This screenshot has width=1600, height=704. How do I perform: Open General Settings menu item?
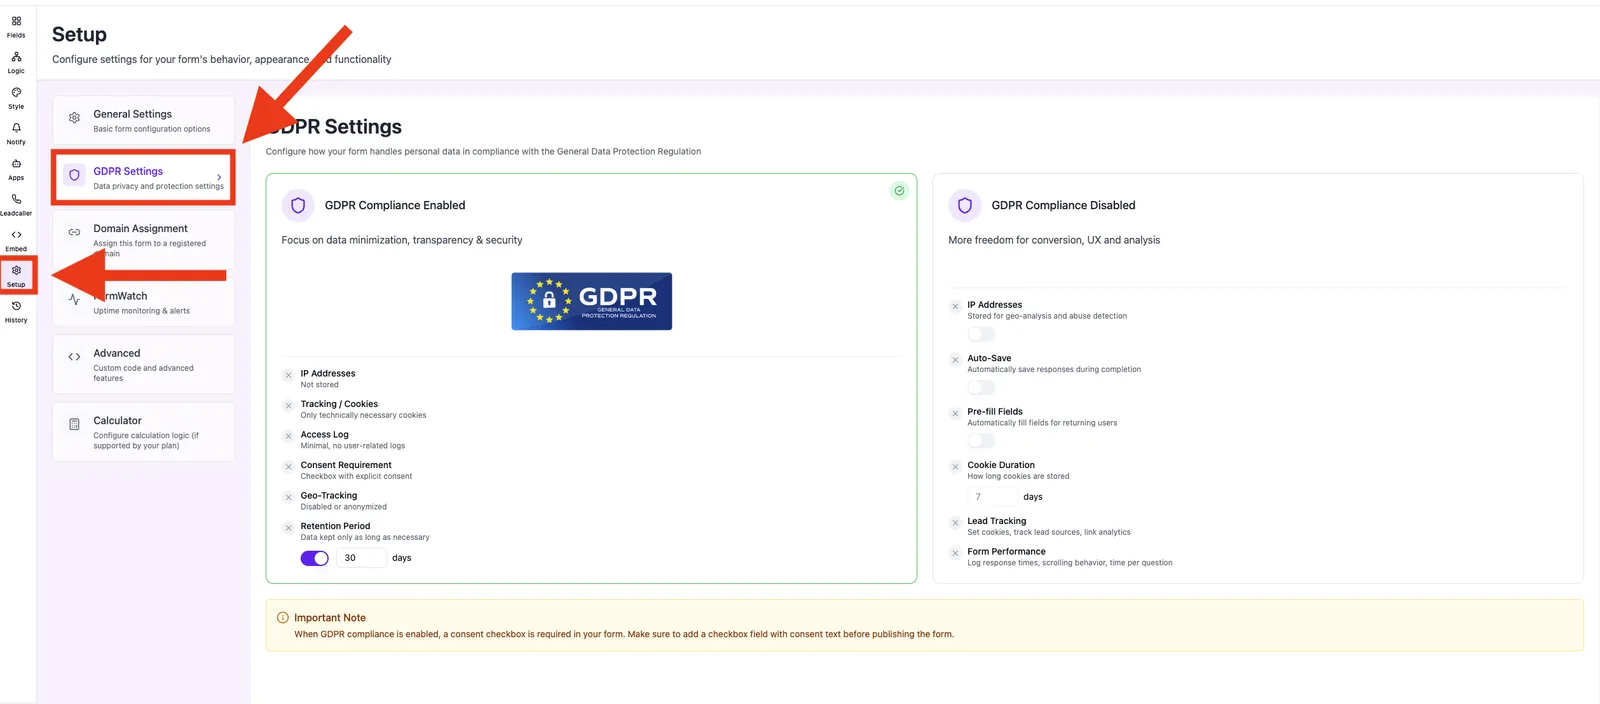144,120
